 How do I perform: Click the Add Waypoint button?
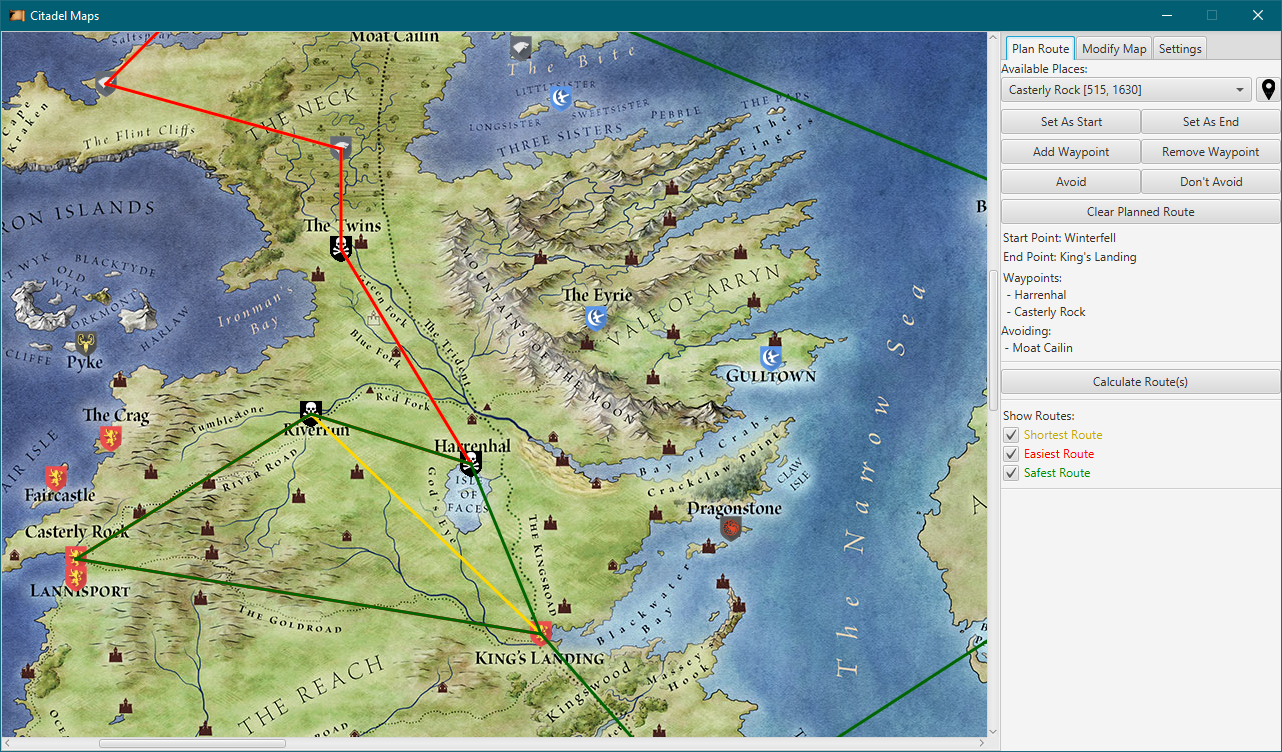pyautogui.click(x=1071, y=152)
